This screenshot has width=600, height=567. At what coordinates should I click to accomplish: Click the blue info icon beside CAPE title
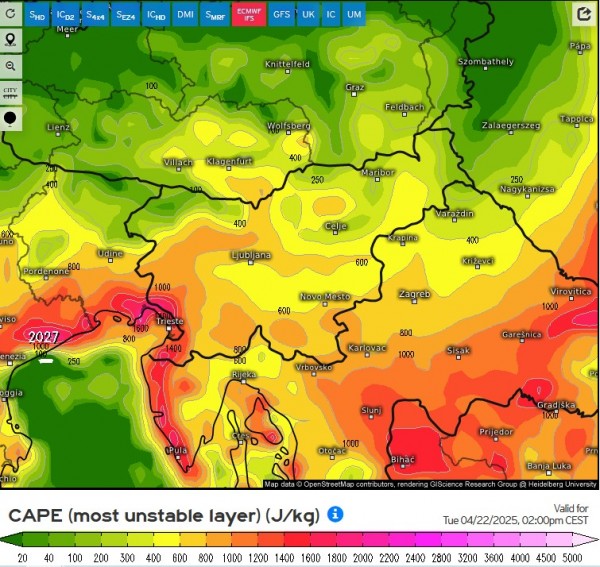335,515
